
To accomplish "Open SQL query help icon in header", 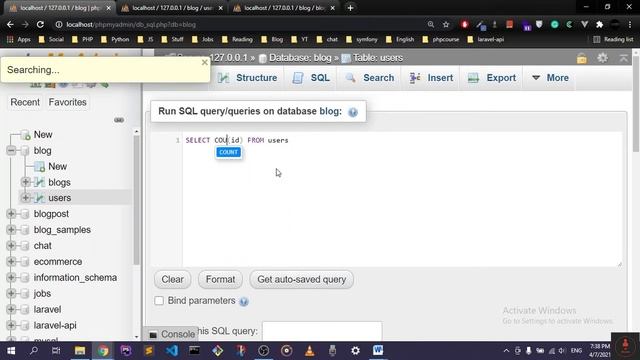I will click(353, 112).
